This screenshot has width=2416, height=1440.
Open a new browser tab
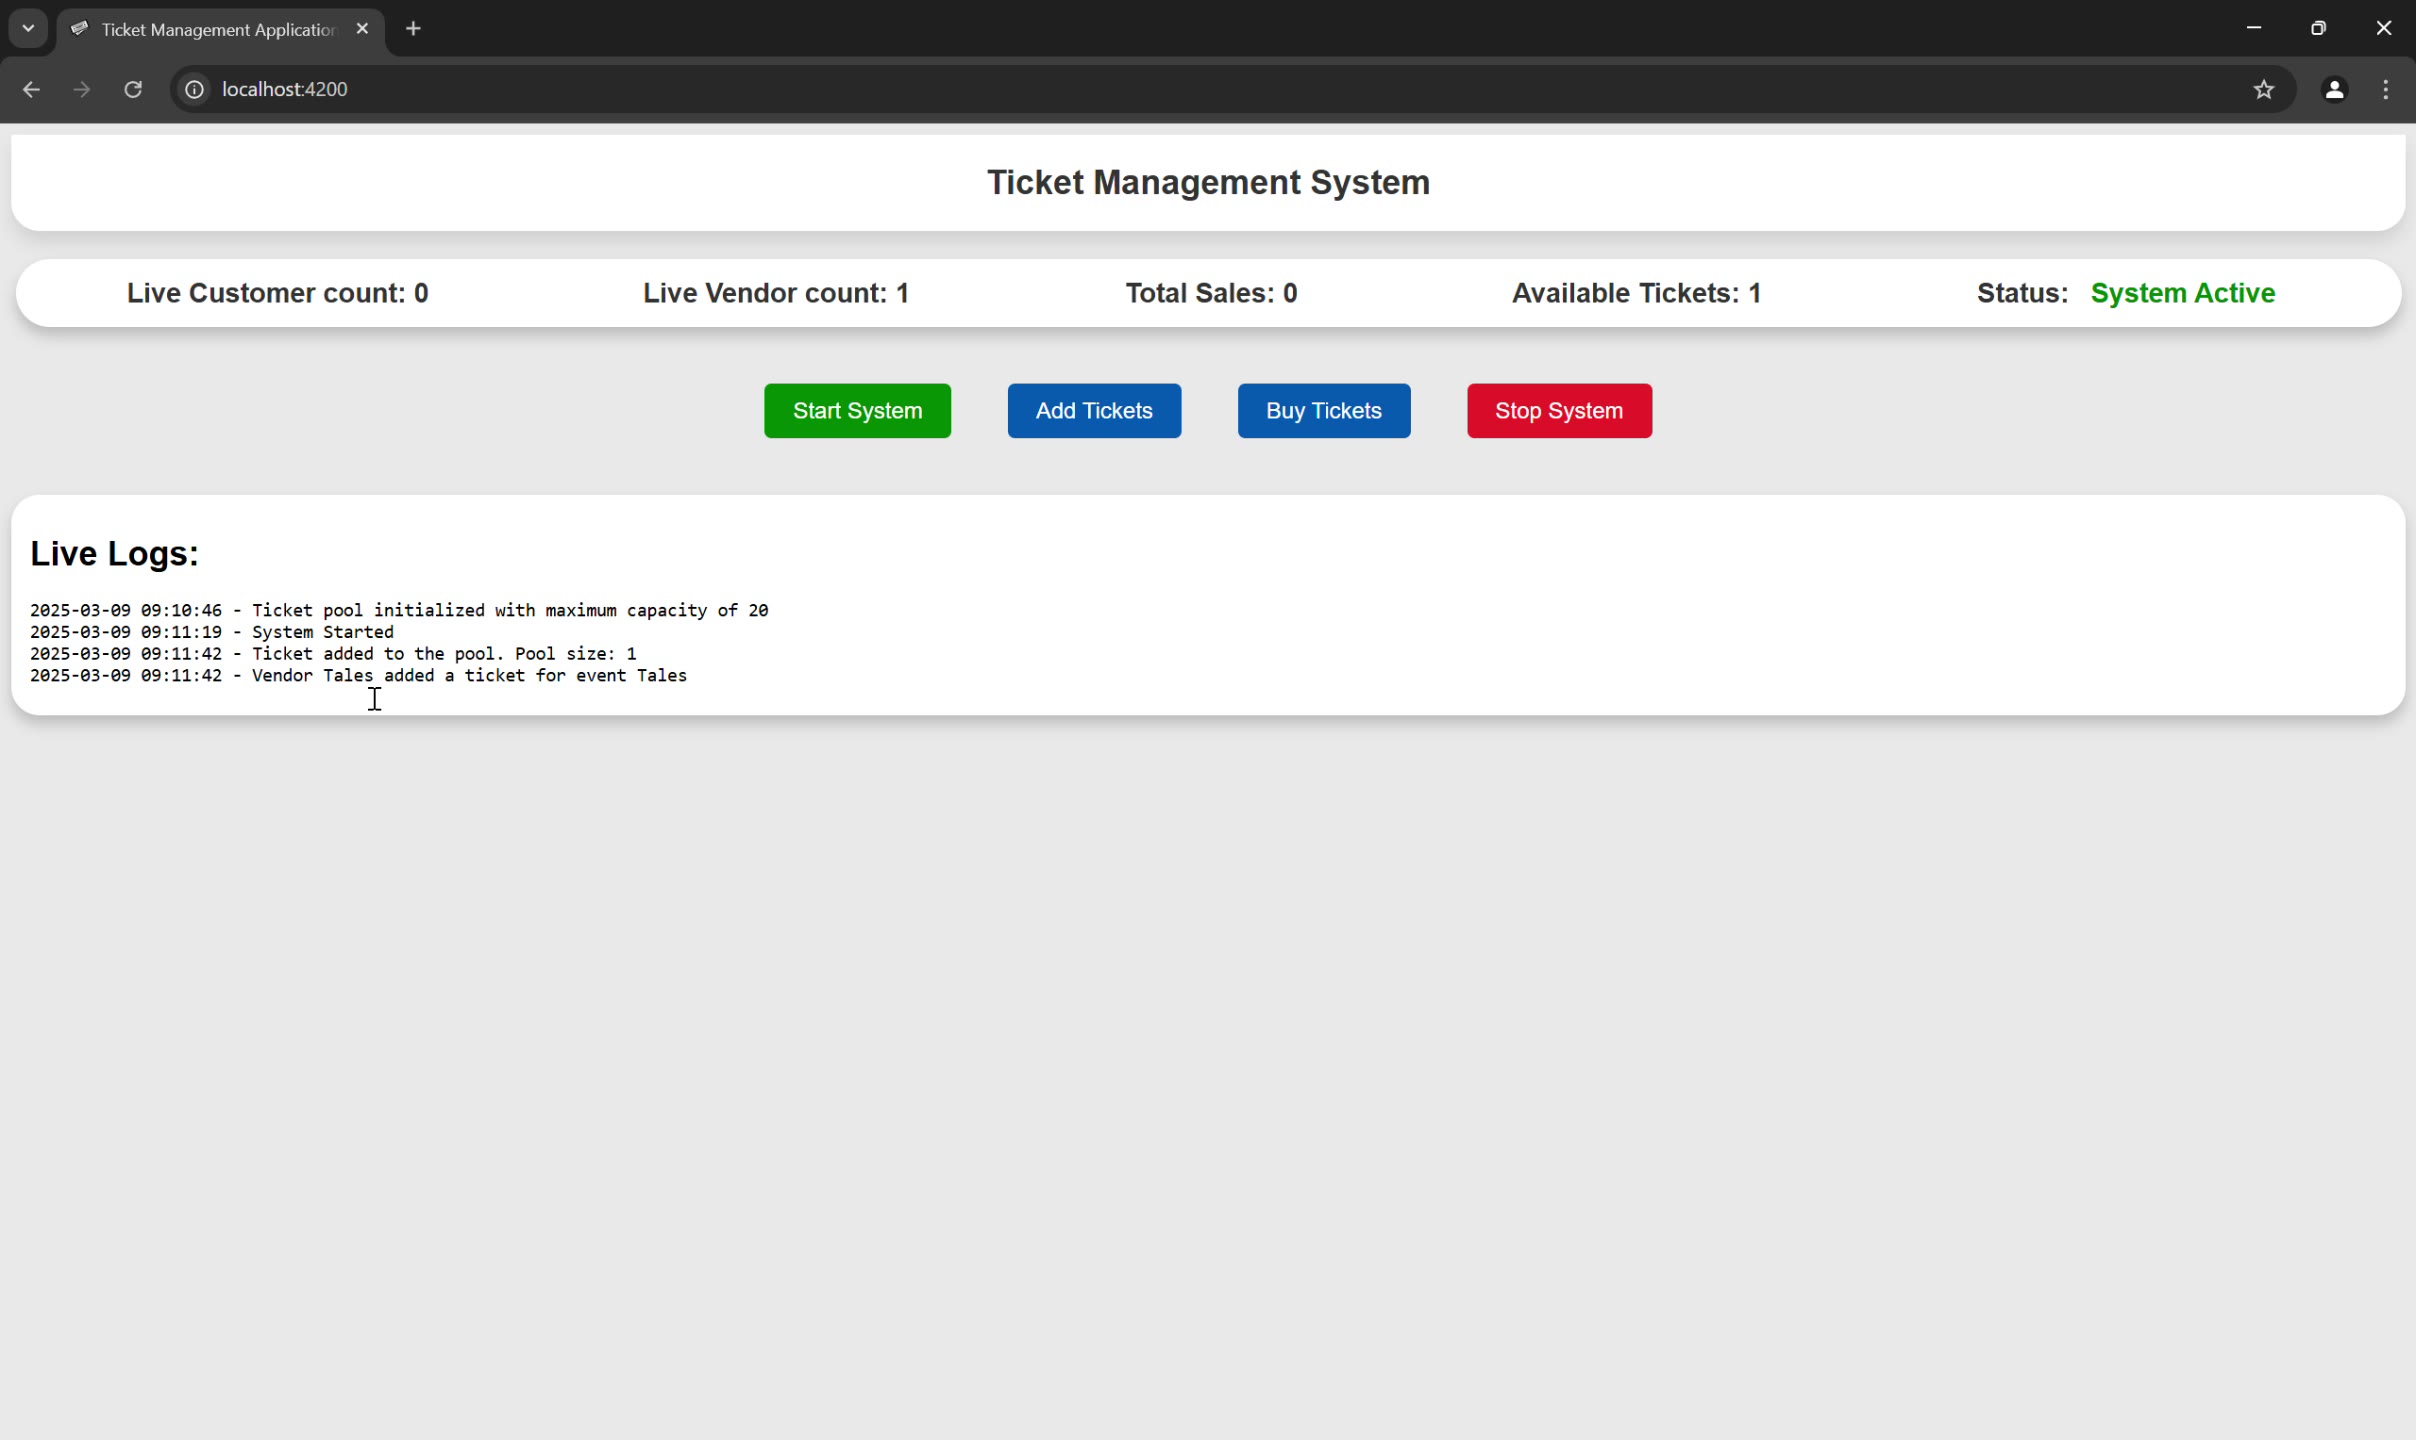click(413, 29)
